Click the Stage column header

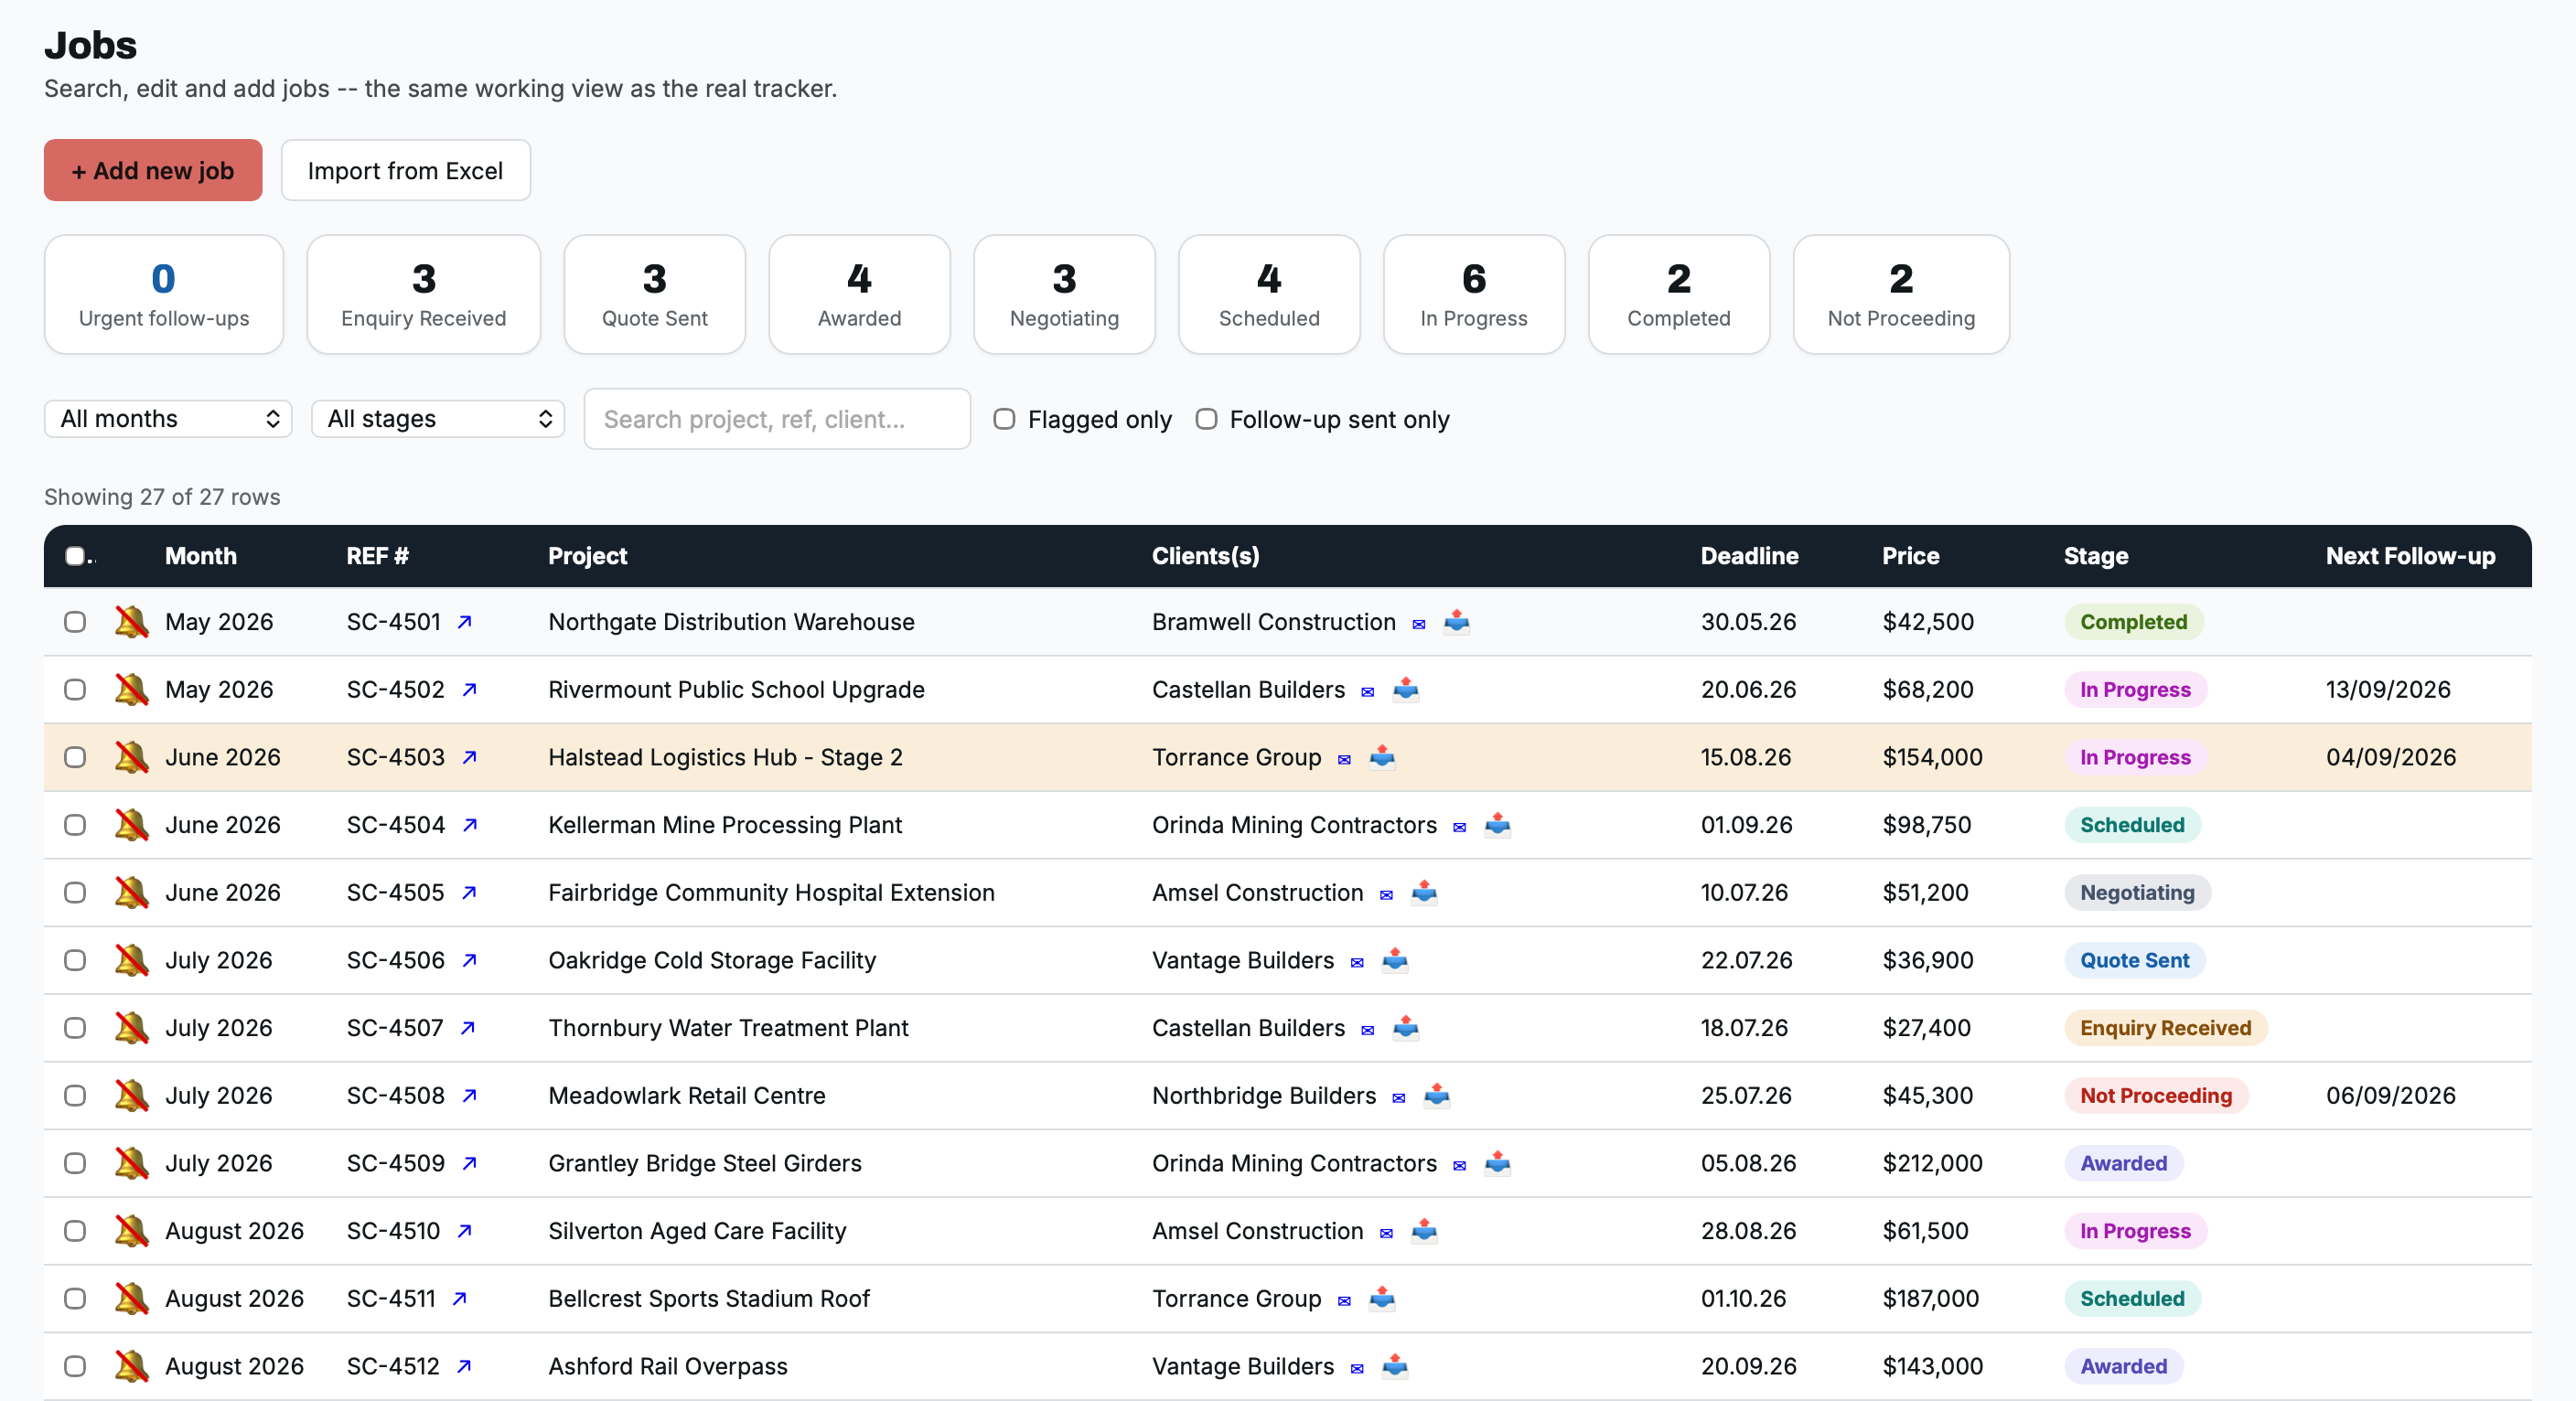point(2096,556)
